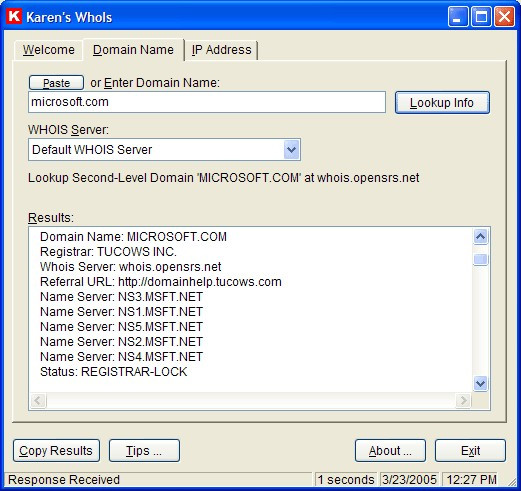
Task: Open the WHOIS Server dropdown
Action: click(164, 150)
